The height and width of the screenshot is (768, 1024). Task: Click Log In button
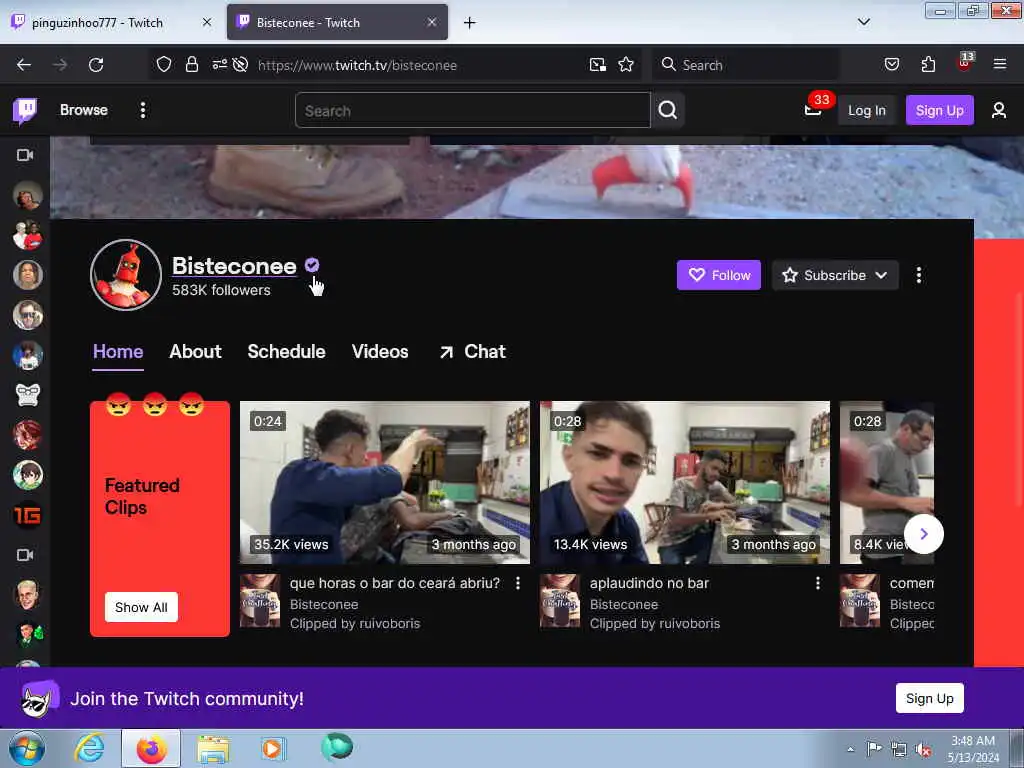tap(867, 110)
